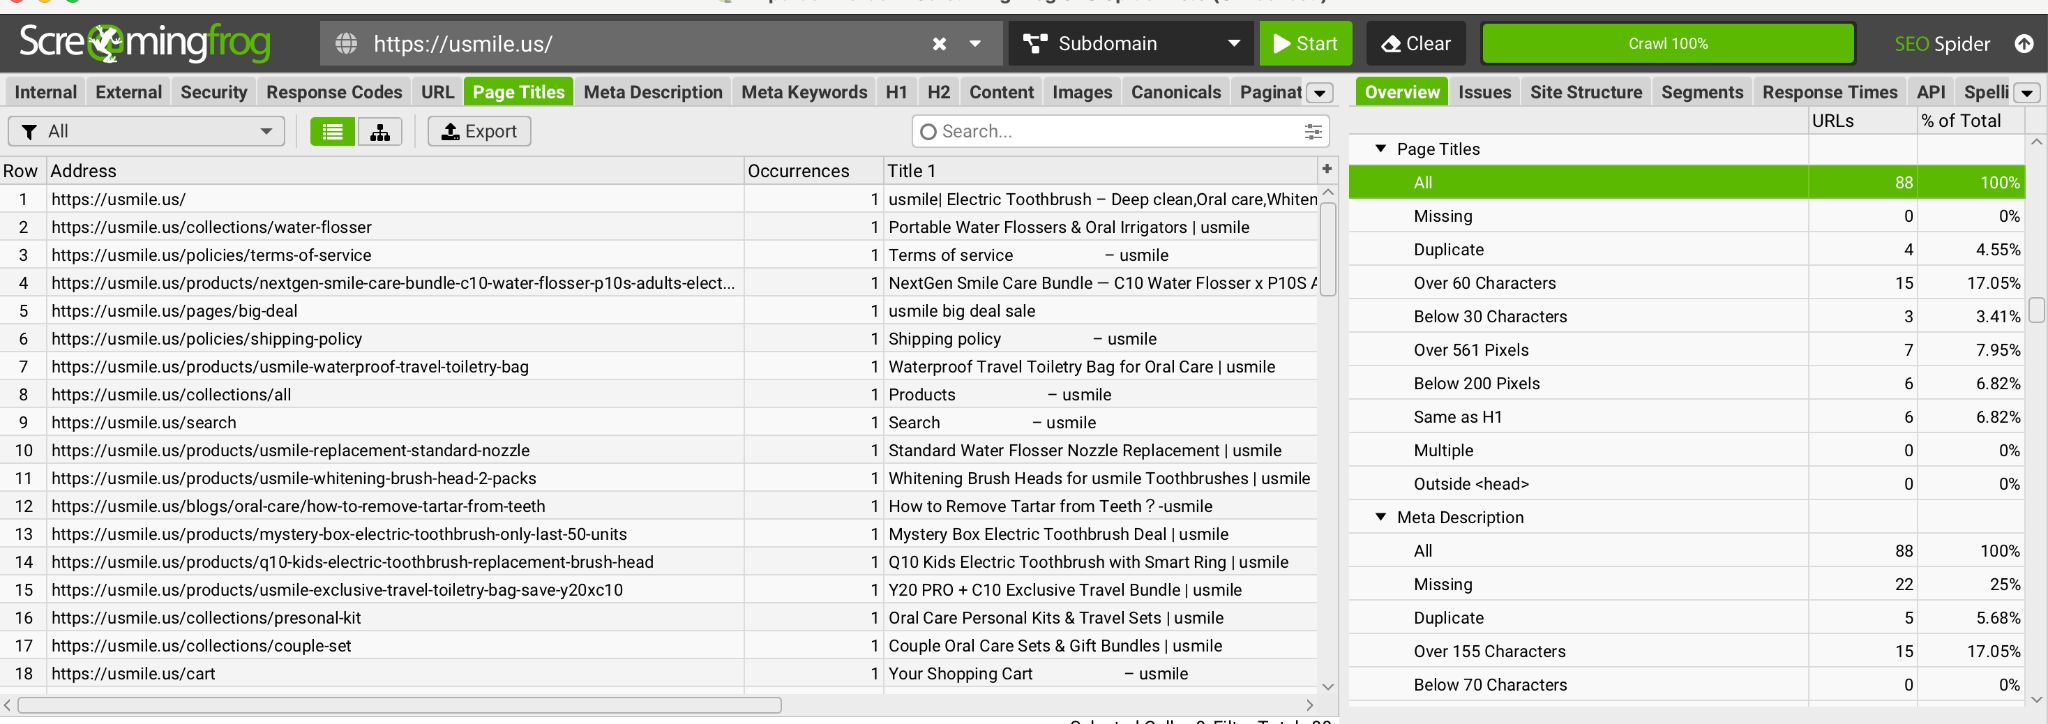Add a column with the plus icon
Viewport: 2048px width, 724px height.
(1327, 169)
